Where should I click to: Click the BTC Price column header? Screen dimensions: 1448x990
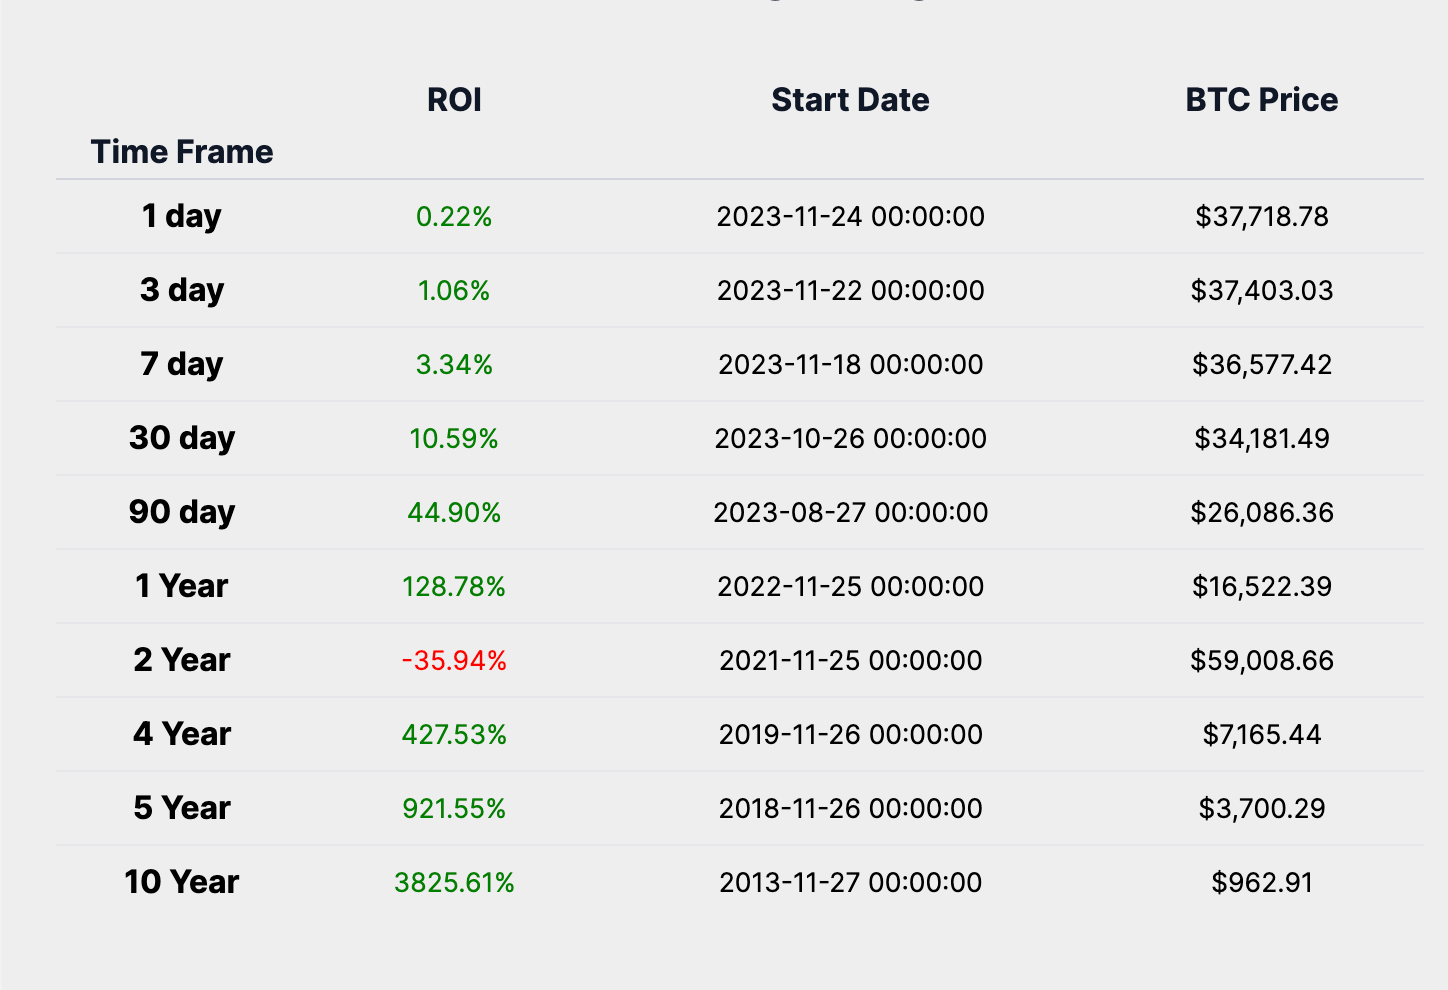pyautogui.click(x=1261, y=100)
